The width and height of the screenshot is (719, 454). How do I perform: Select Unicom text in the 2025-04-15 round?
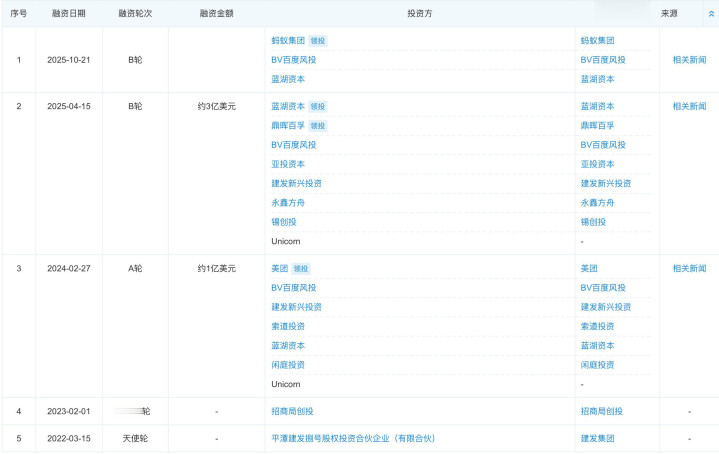(286, 241)
